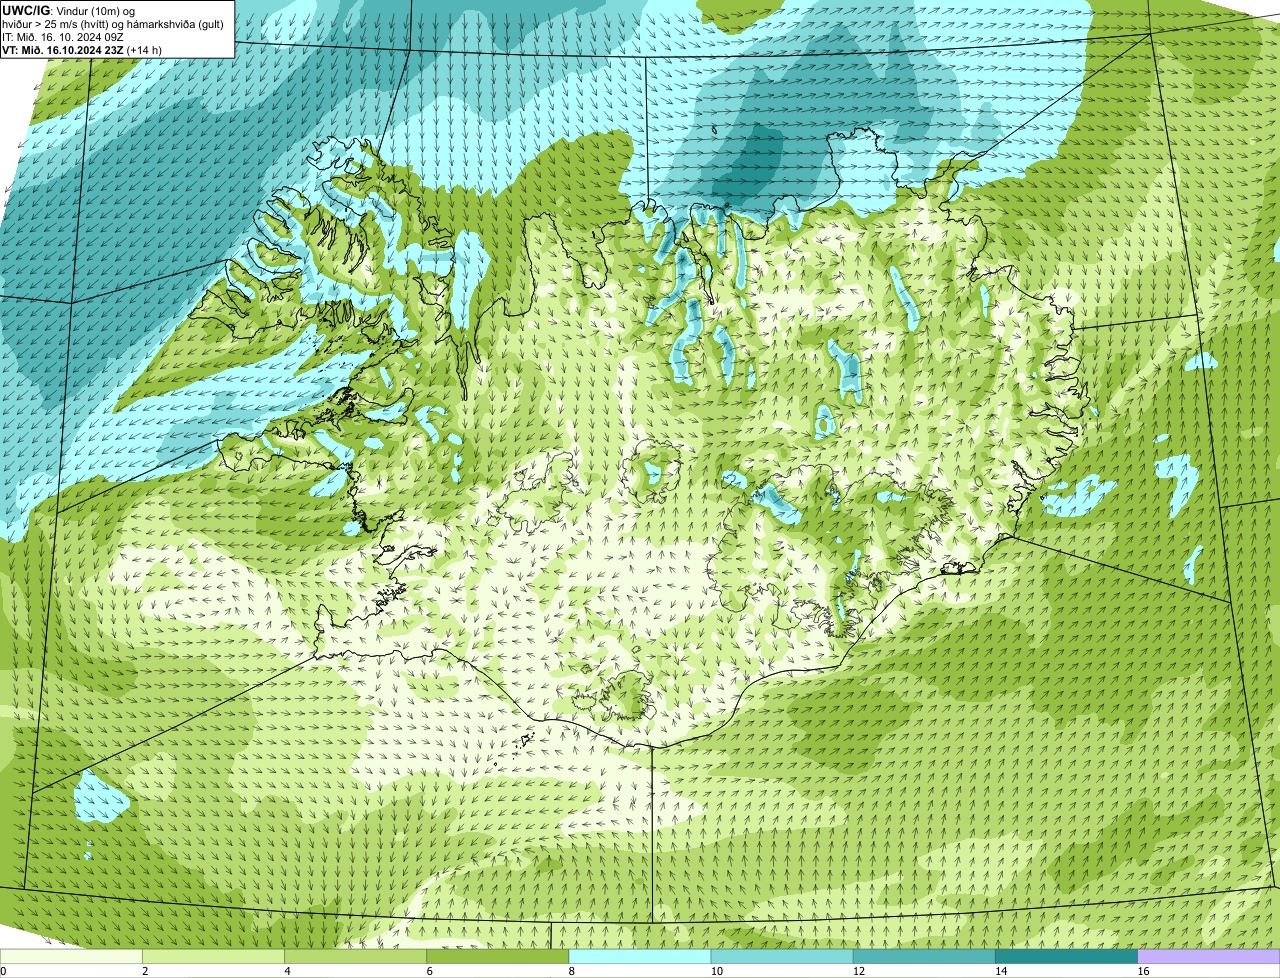1280x978 pixels.
Task: Click the 6–8 m/s olive green swatch
Action: tap(497, 956)
